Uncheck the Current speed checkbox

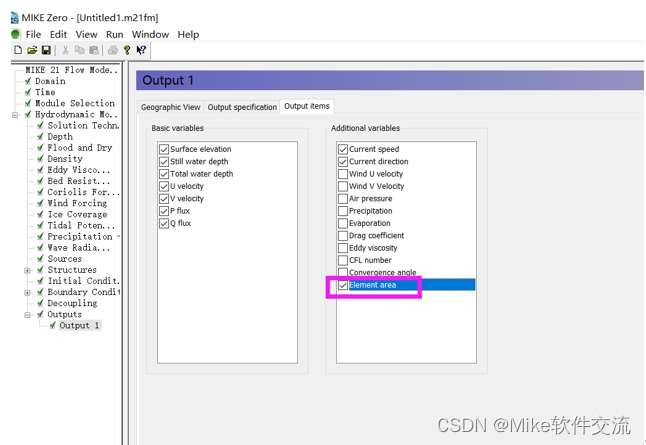pos(343,149)
